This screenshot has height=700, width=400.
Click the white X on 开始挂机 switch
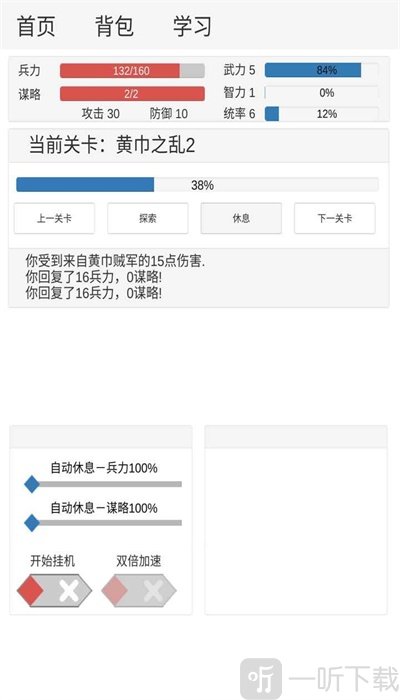68,591
